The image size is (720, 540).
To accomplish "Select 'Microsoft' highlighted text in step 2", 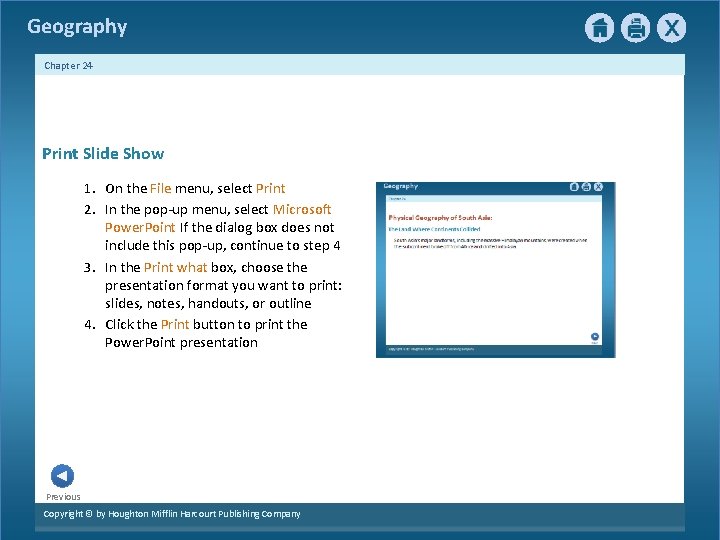I will click(x=302, y=209).
